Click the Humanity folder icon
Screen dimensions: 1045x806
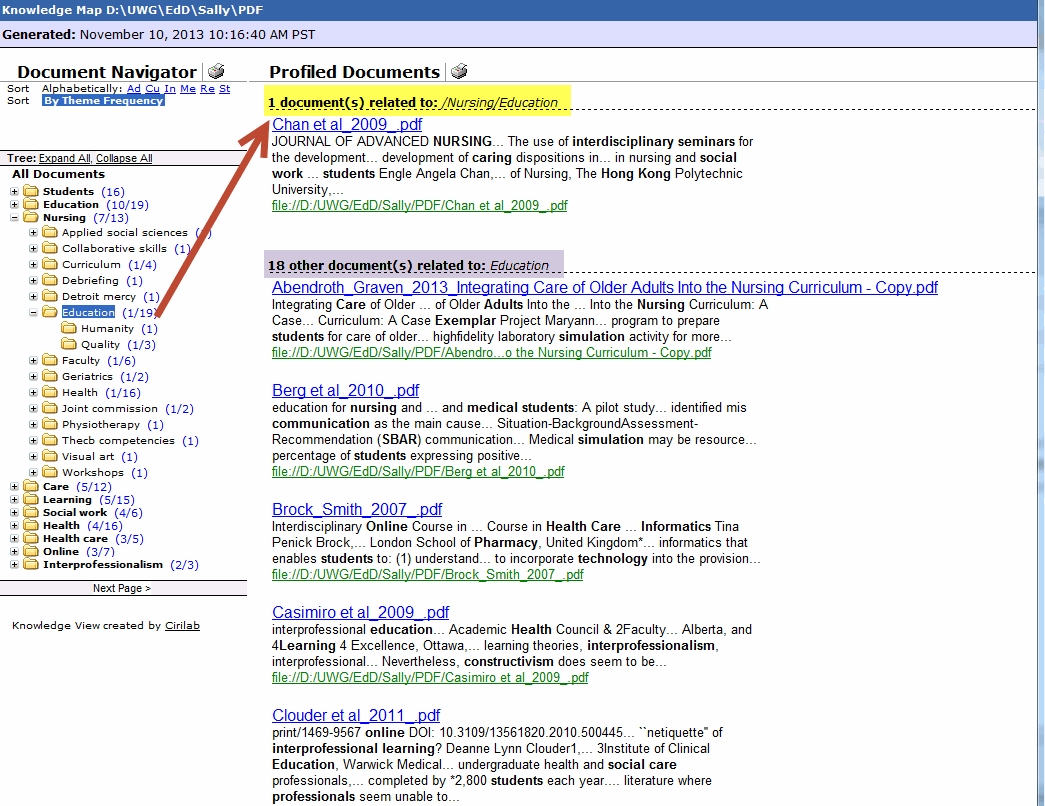69,329
